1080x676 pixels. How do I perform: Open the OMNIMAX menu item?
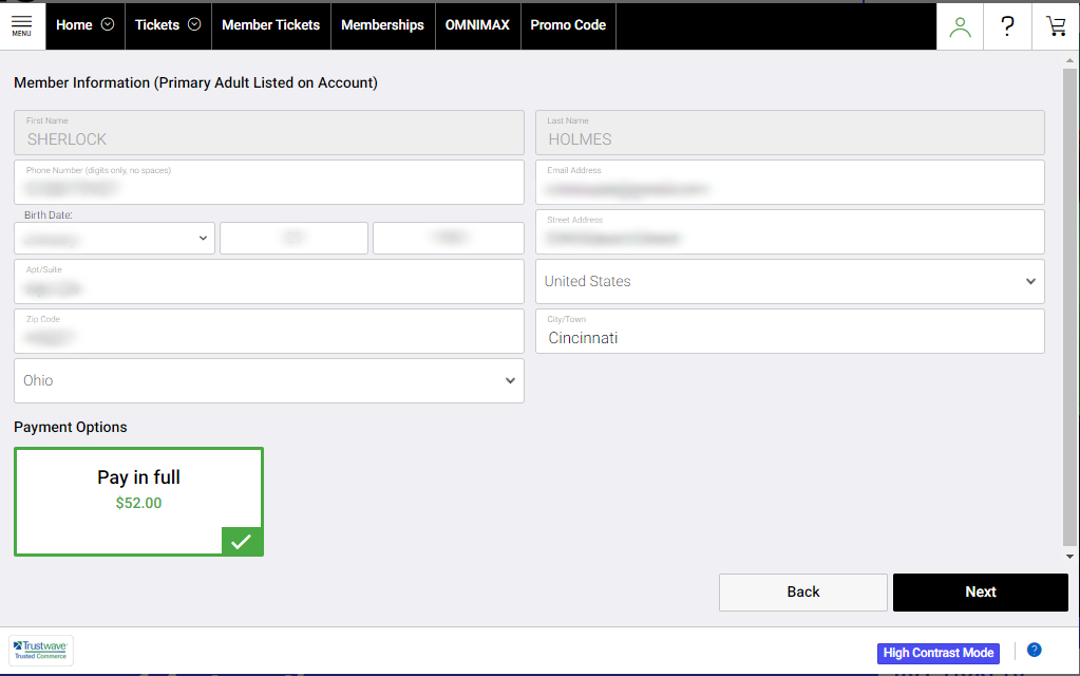click(x=477, y=25)
